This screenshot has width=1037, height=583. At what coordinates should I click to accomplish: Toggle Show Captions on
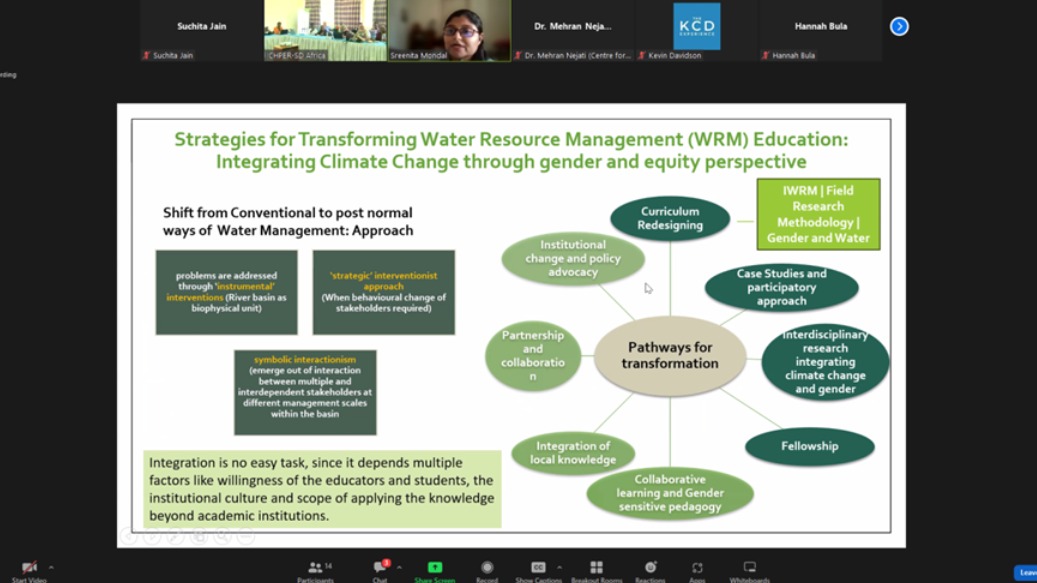point(538,568)
